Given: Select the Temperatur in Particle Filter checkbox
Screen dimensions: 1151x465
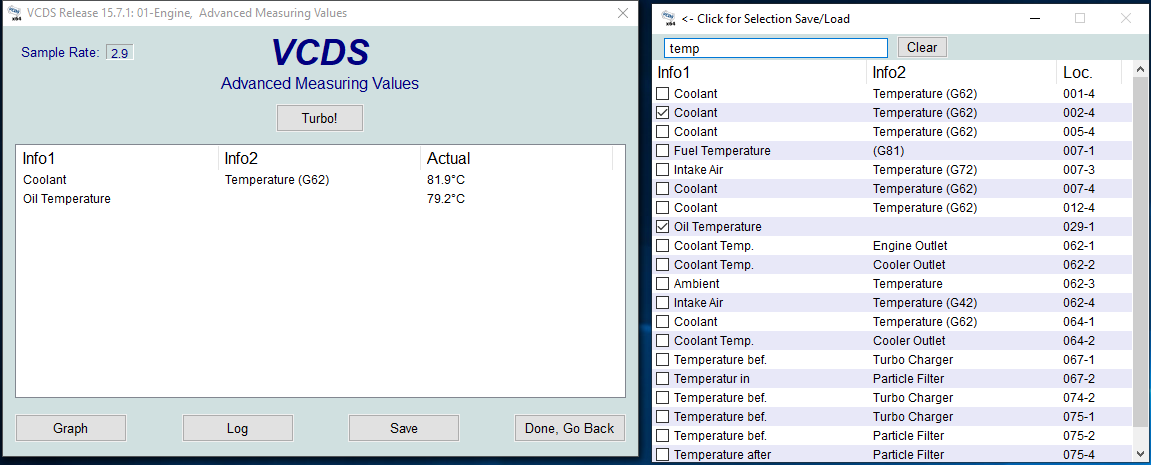Looking at the screenshot, I should 663,379.
